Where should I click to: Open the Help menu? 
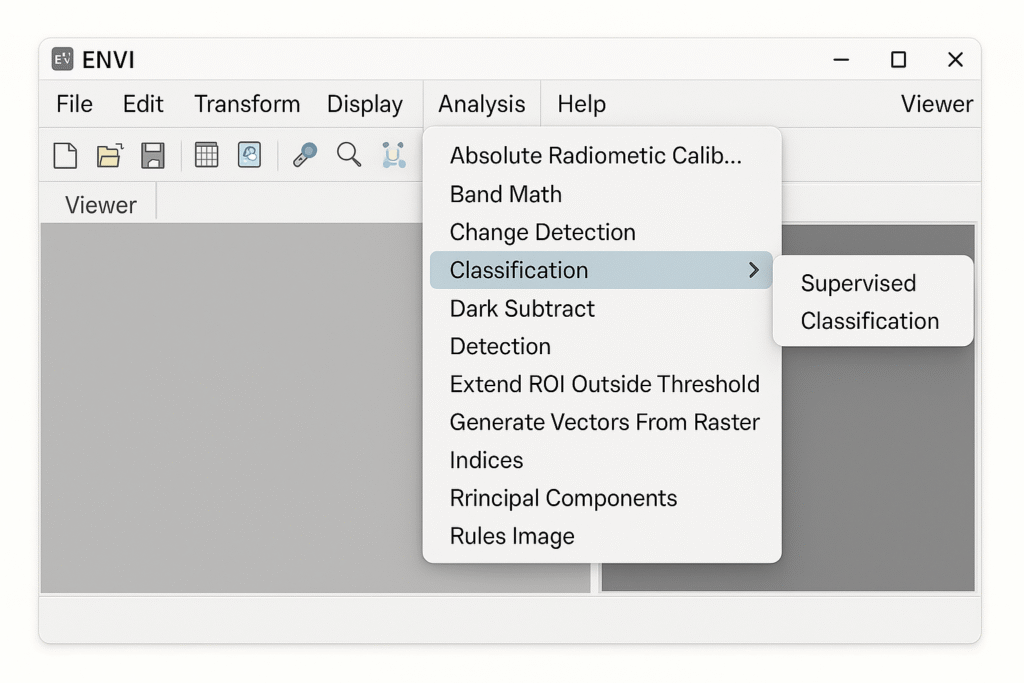tap(581, 104)
